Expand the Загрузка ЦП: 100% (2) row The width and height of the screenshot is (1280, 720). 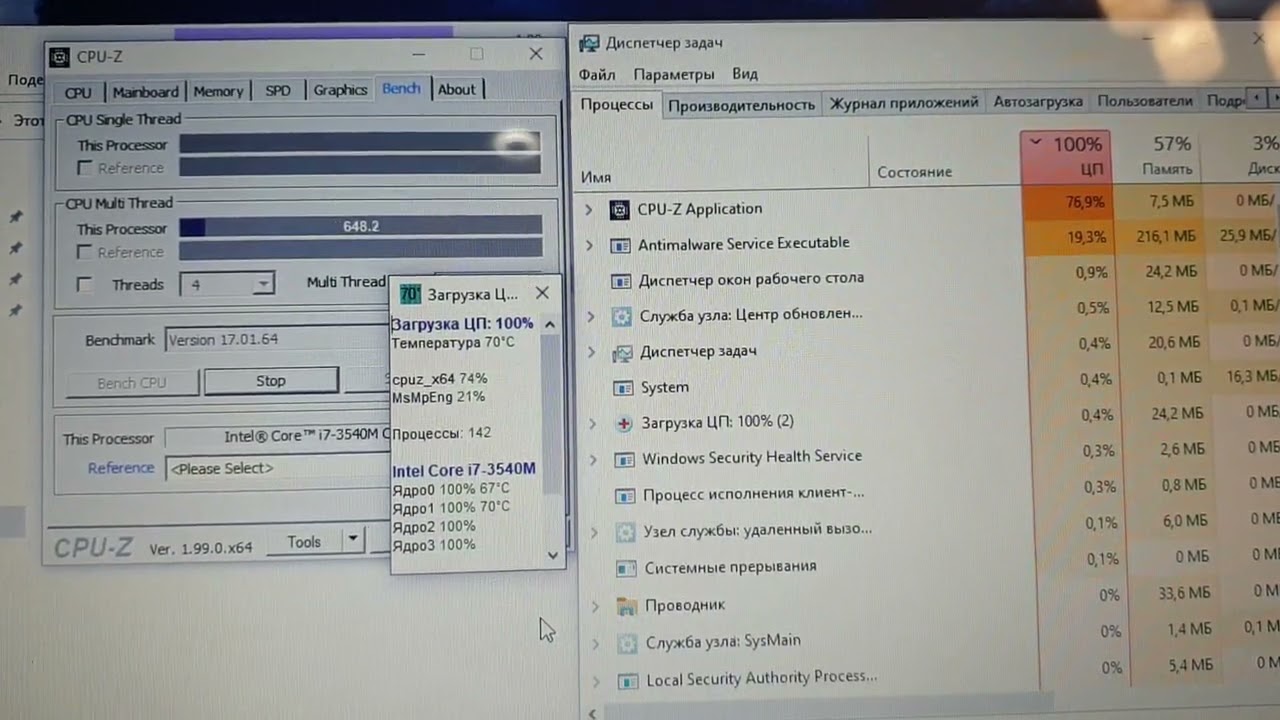592,424
